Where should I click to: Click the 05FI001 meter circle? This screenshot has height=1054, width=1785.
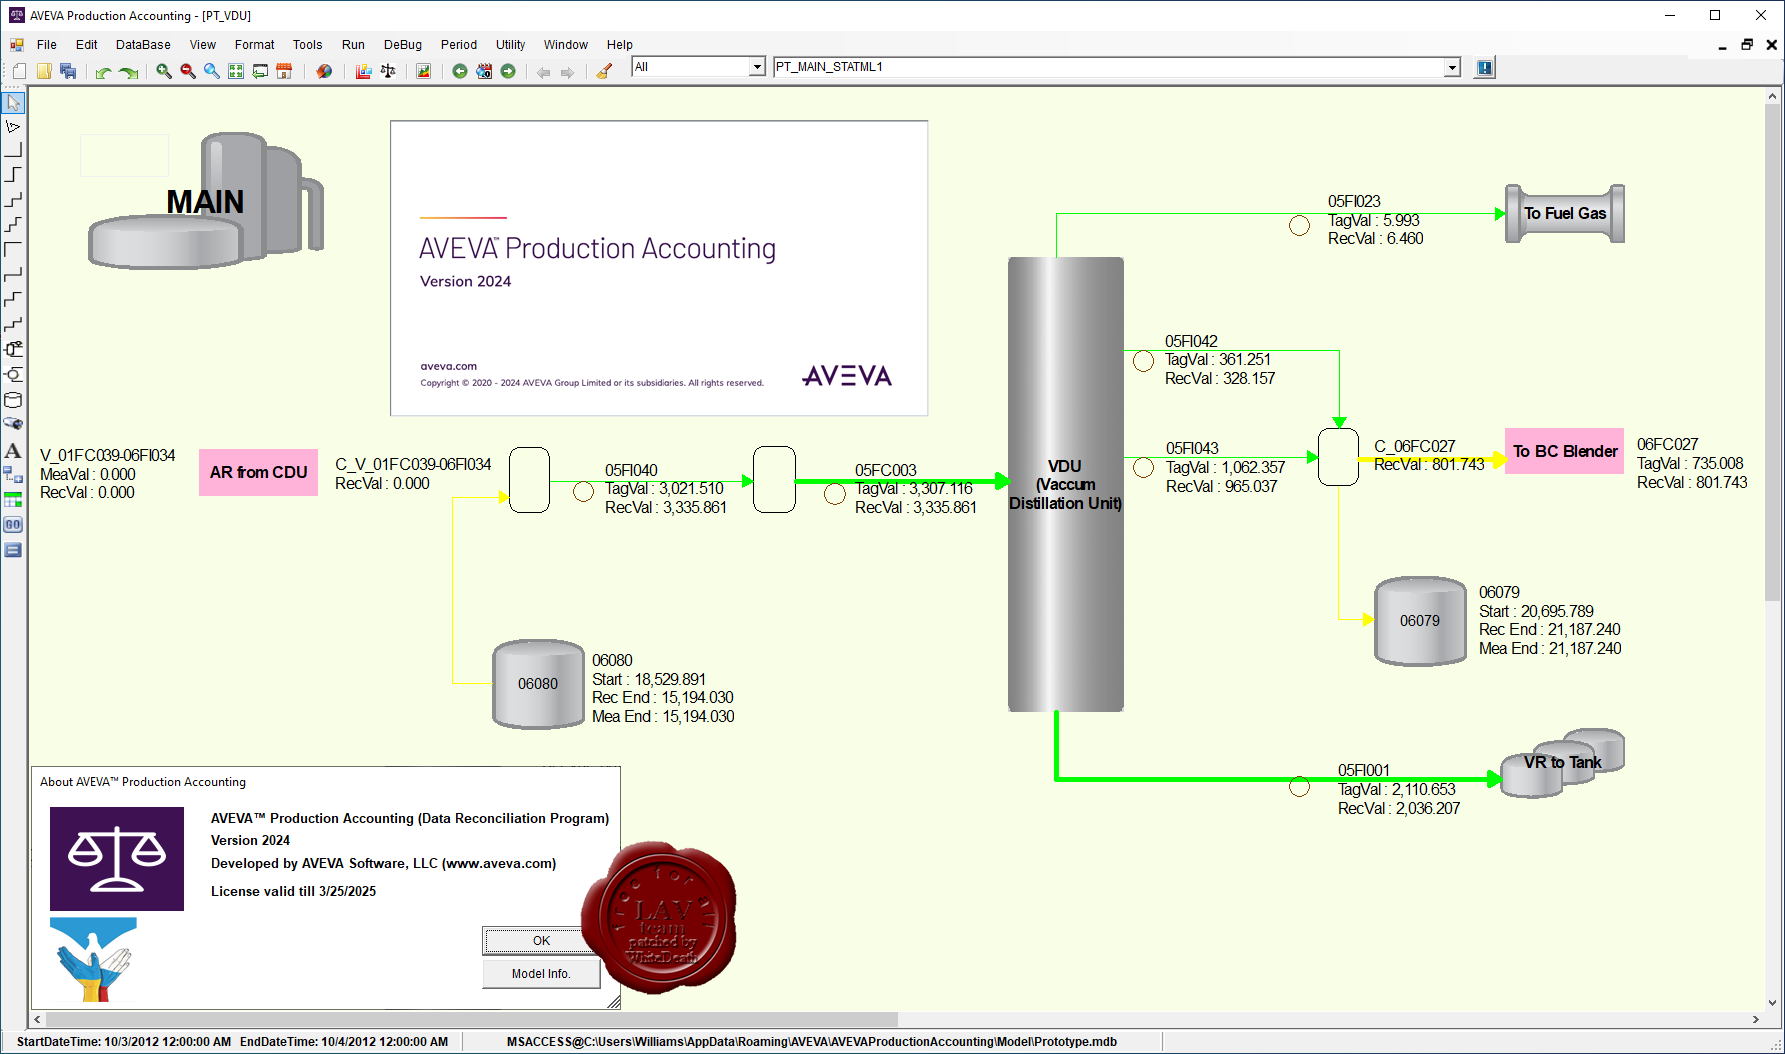click(1299, 787)
